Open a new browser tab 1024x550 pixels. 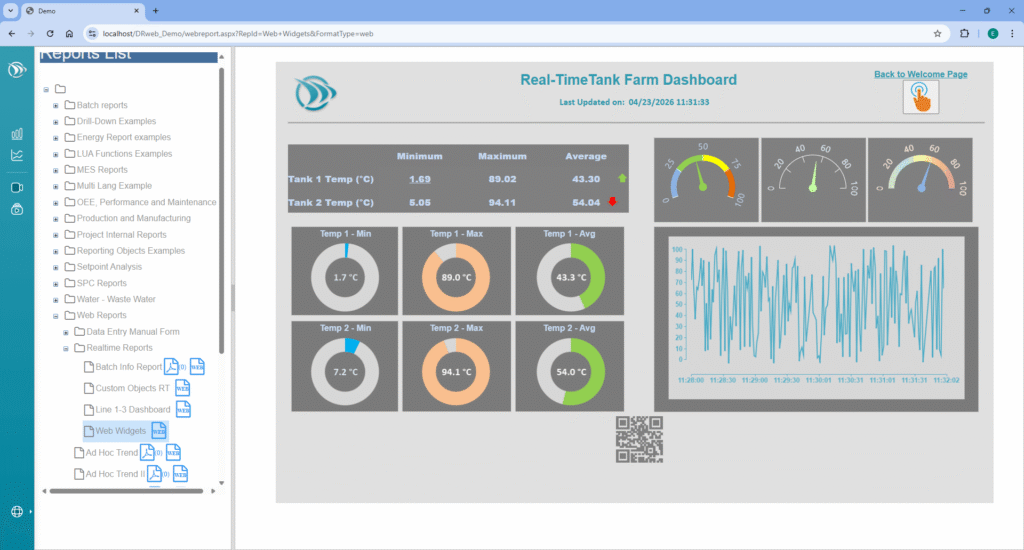click(x=155, y=10)
